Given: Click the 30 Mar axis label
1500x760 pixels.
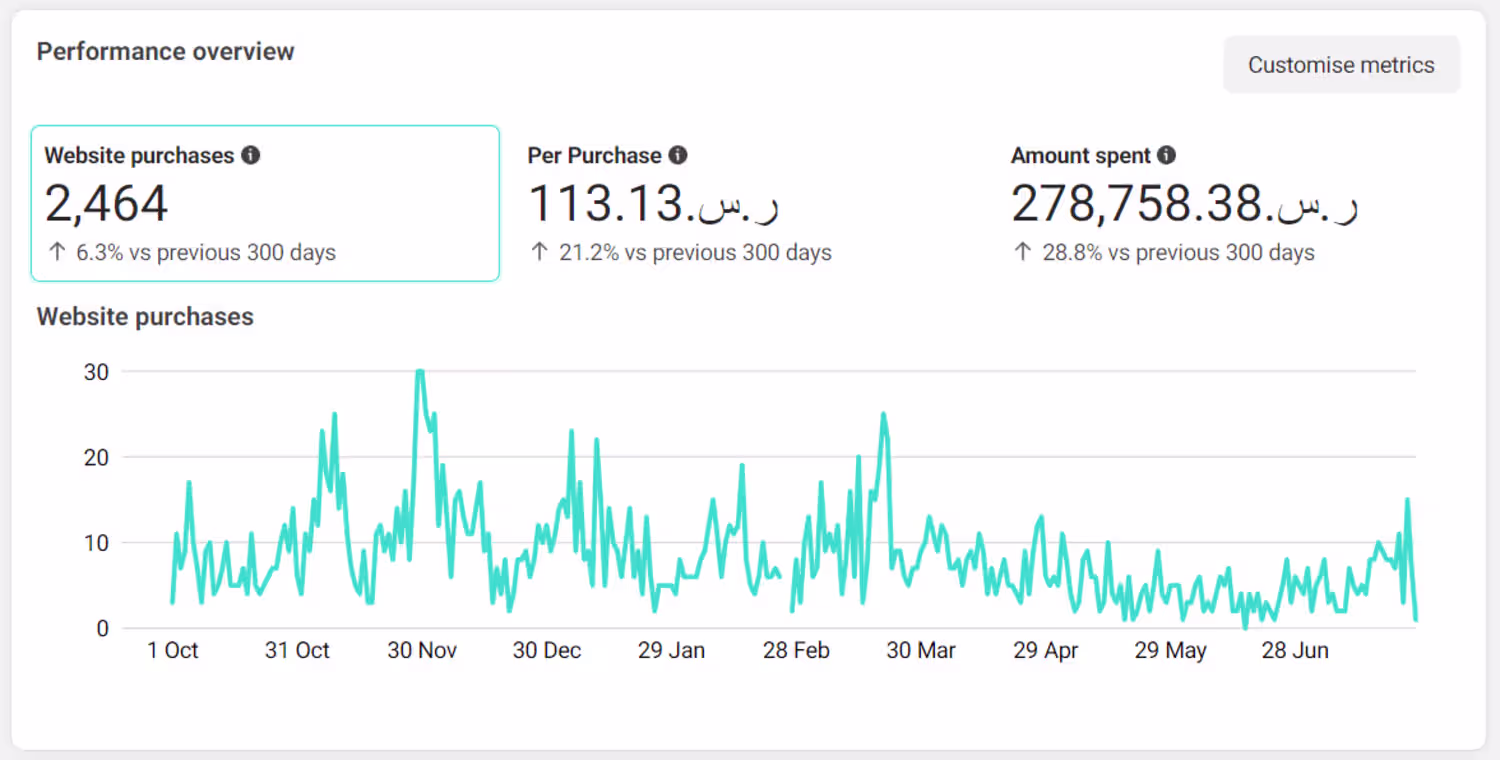Looking at the screenshot, I should 921,650.
